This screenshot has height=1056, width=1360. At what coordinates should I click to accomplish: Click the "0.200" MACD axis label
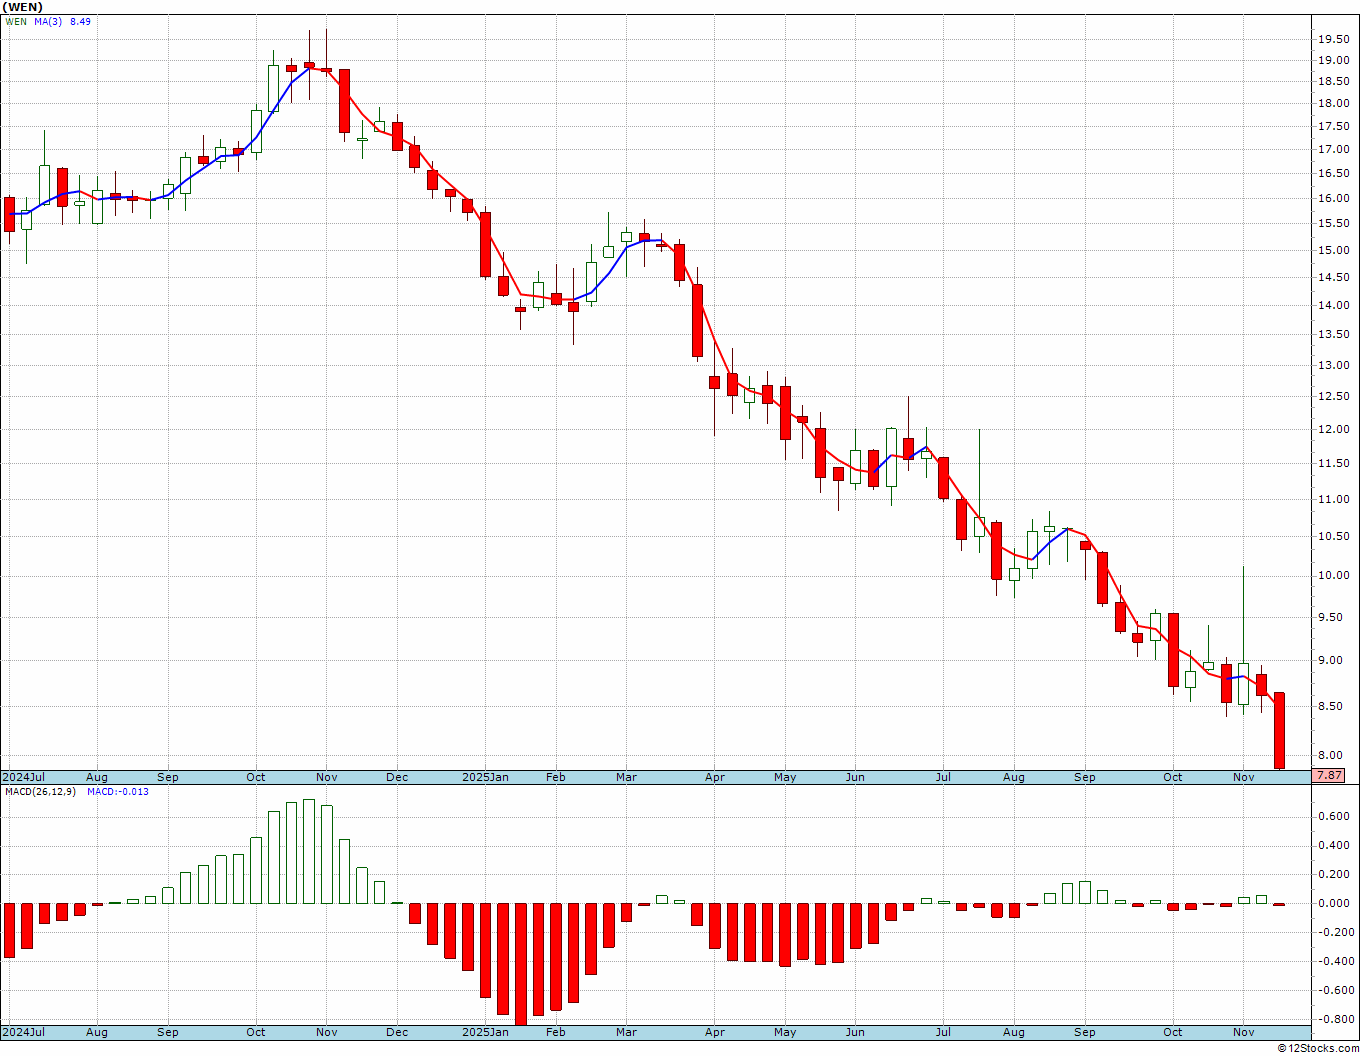pos(1335,875)
